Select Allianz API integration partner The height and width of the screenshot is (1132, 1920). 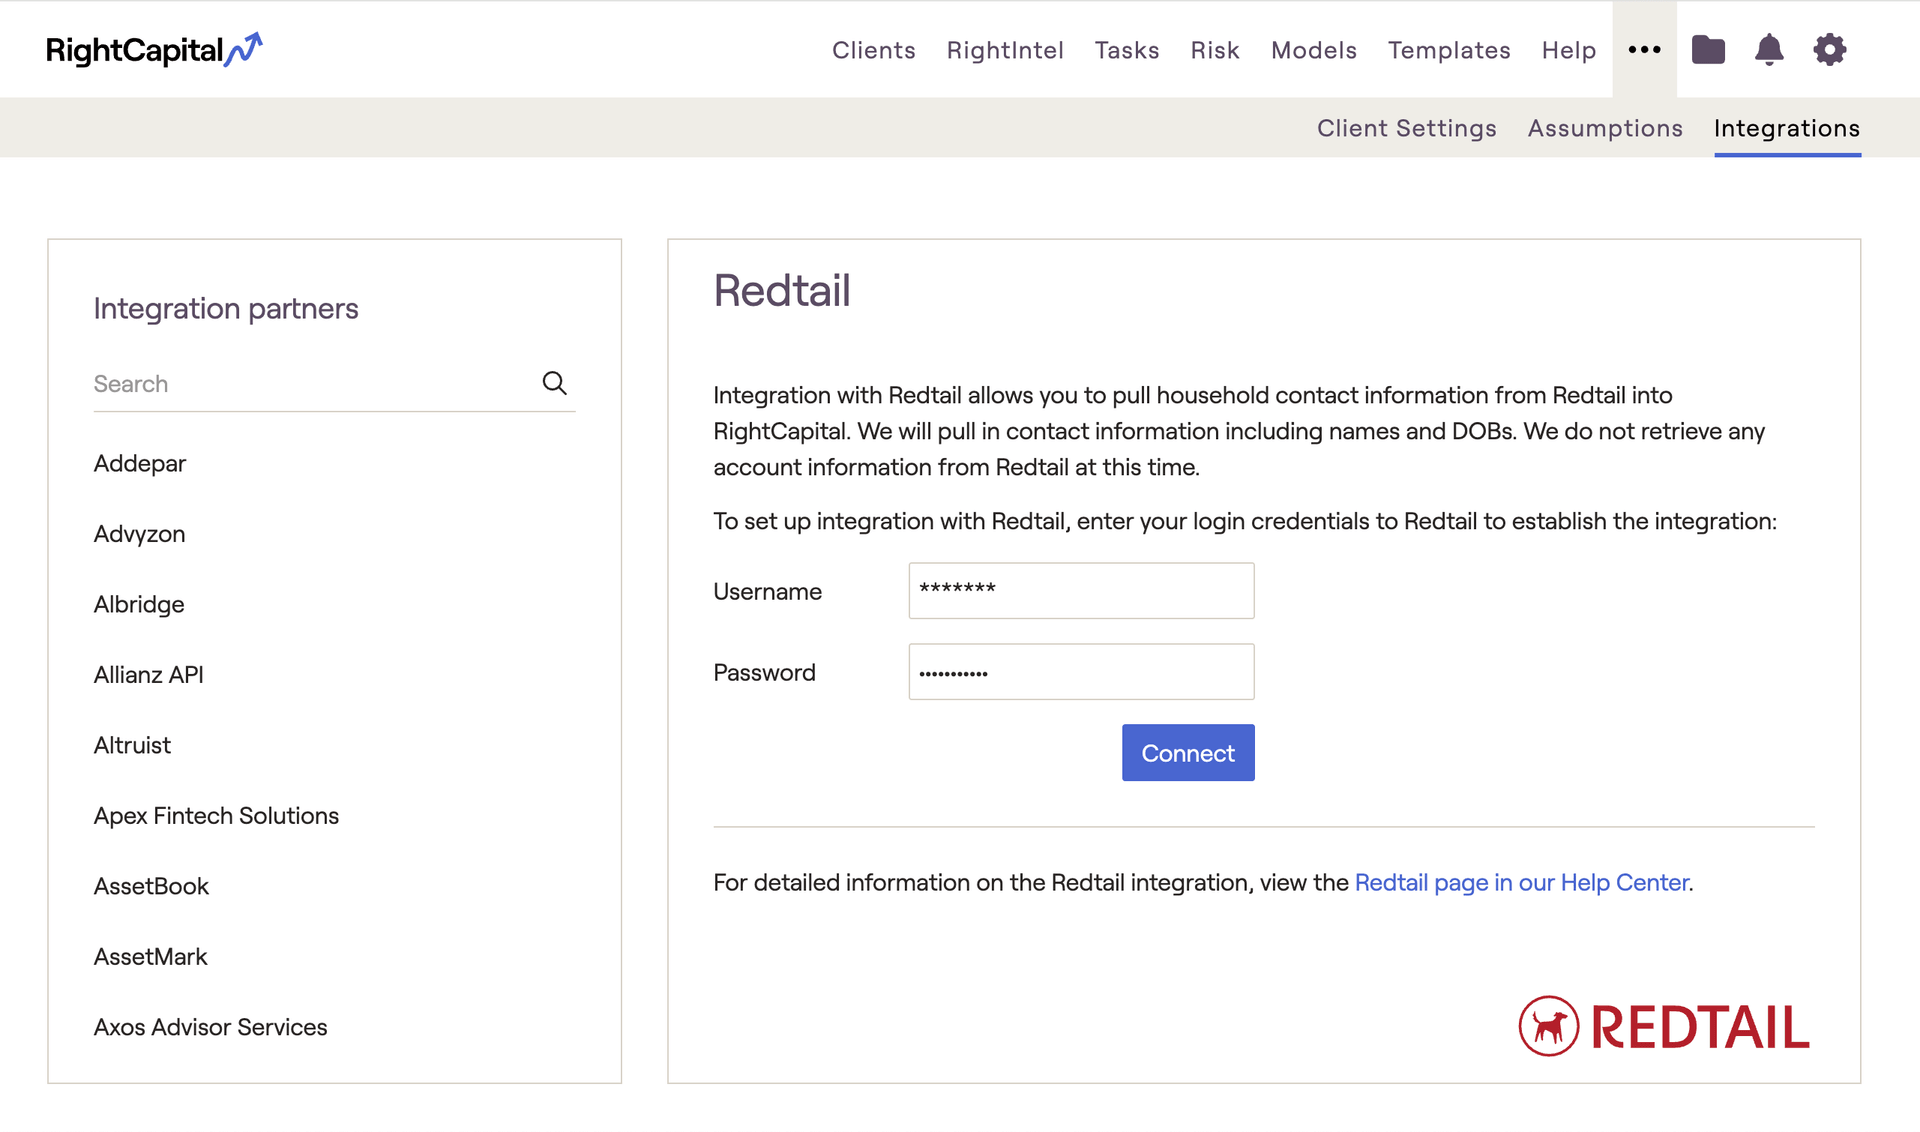click(149, 675)
